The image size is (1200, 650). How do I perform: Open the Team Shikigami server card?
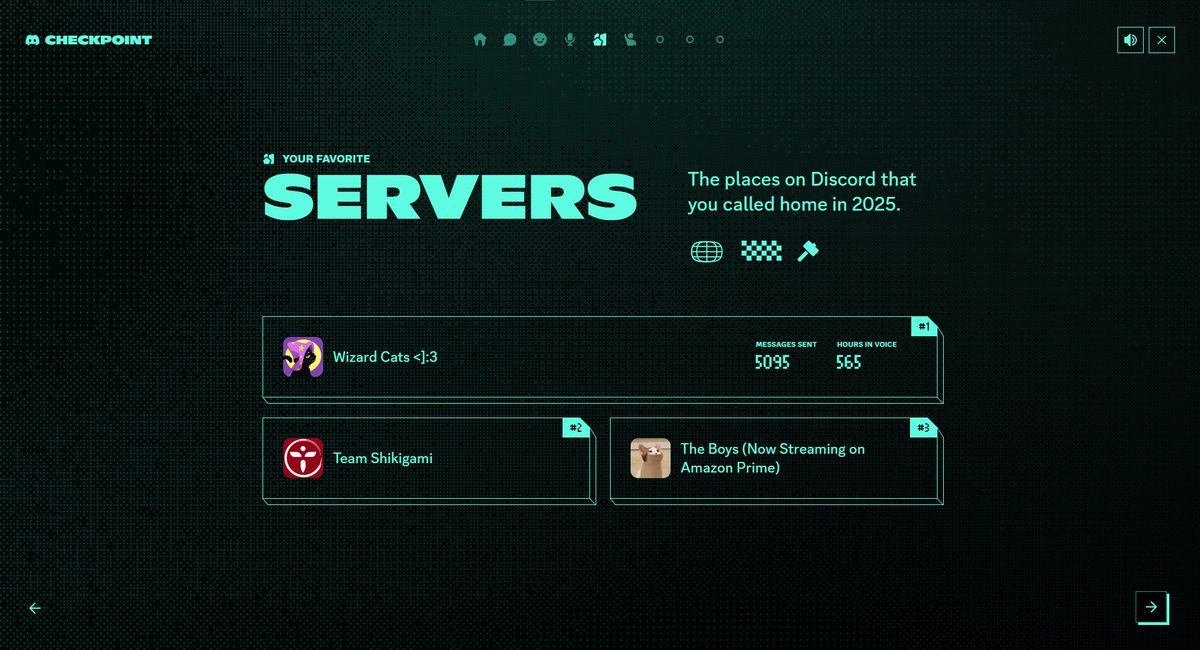tap(429, 460)
